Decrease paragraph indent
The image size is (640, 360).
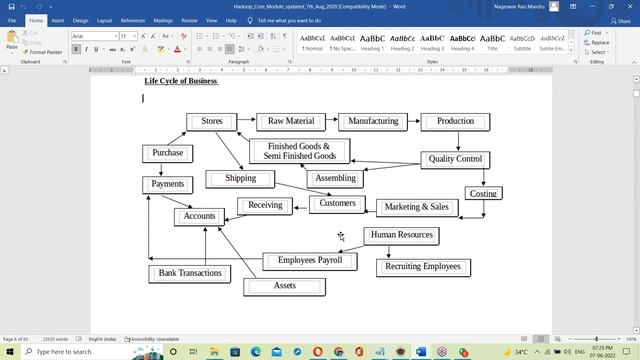(x=251, y=36)
